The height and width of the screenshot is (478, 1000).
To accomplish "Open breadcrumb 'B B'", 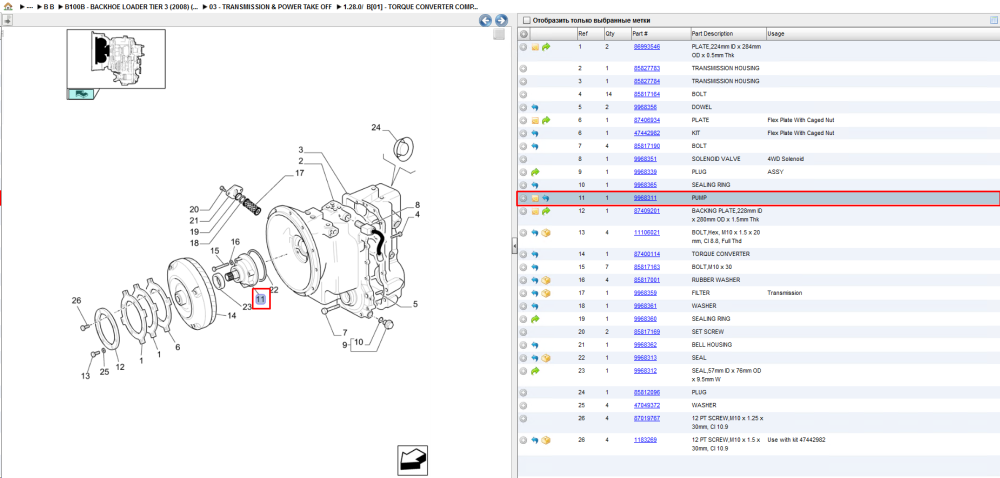I will (x=49, y=6).
